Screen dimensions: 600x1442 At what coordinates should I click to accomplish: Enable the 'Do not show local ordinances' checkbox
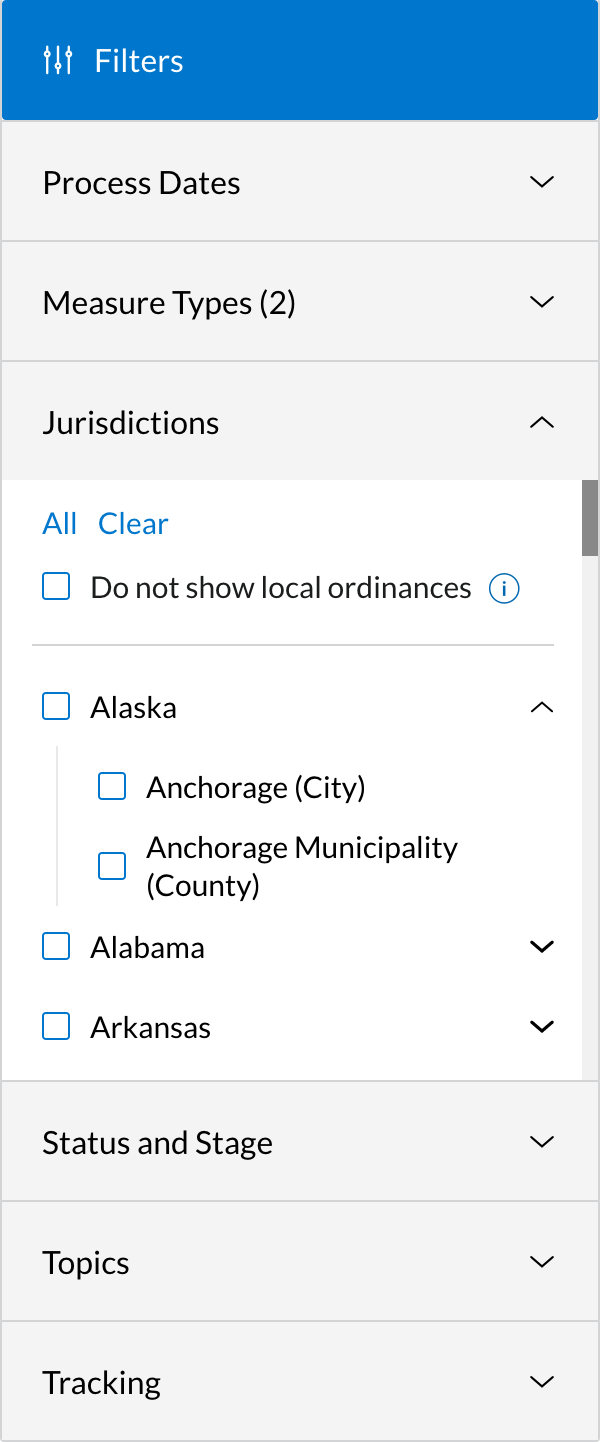[x=56, y=587]
